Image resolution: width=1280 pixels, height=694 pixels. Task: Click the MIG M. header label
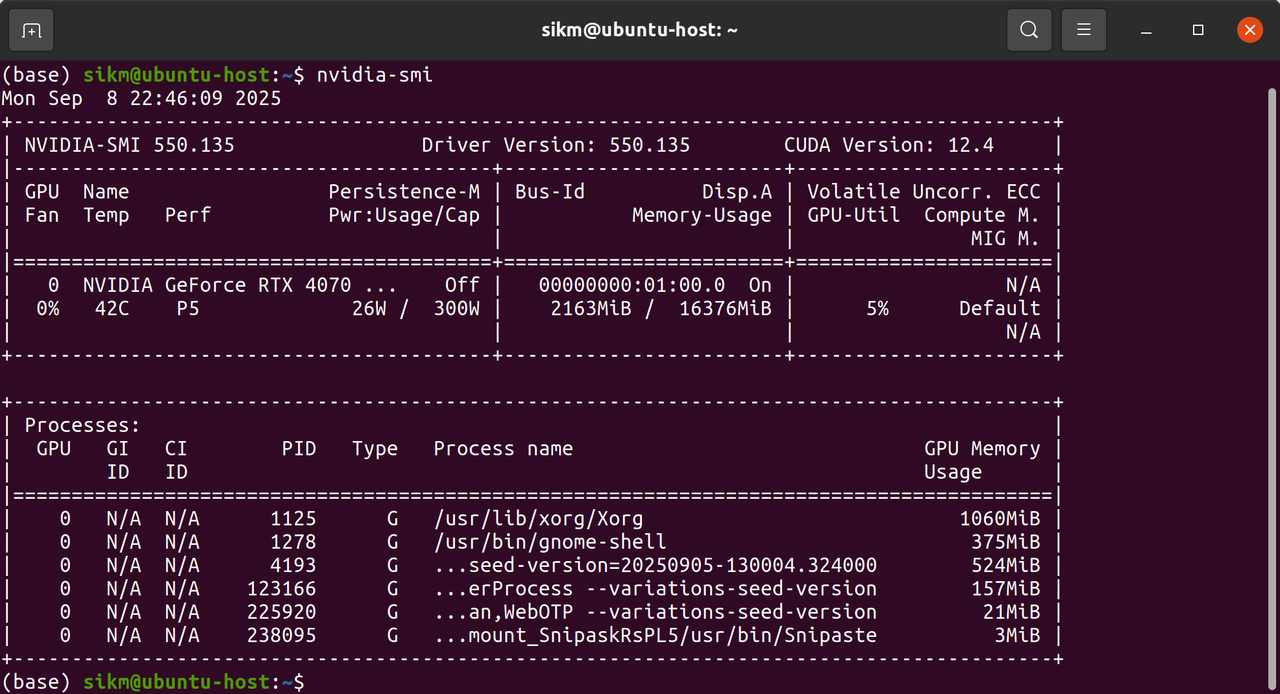[x=1006, y=238]
